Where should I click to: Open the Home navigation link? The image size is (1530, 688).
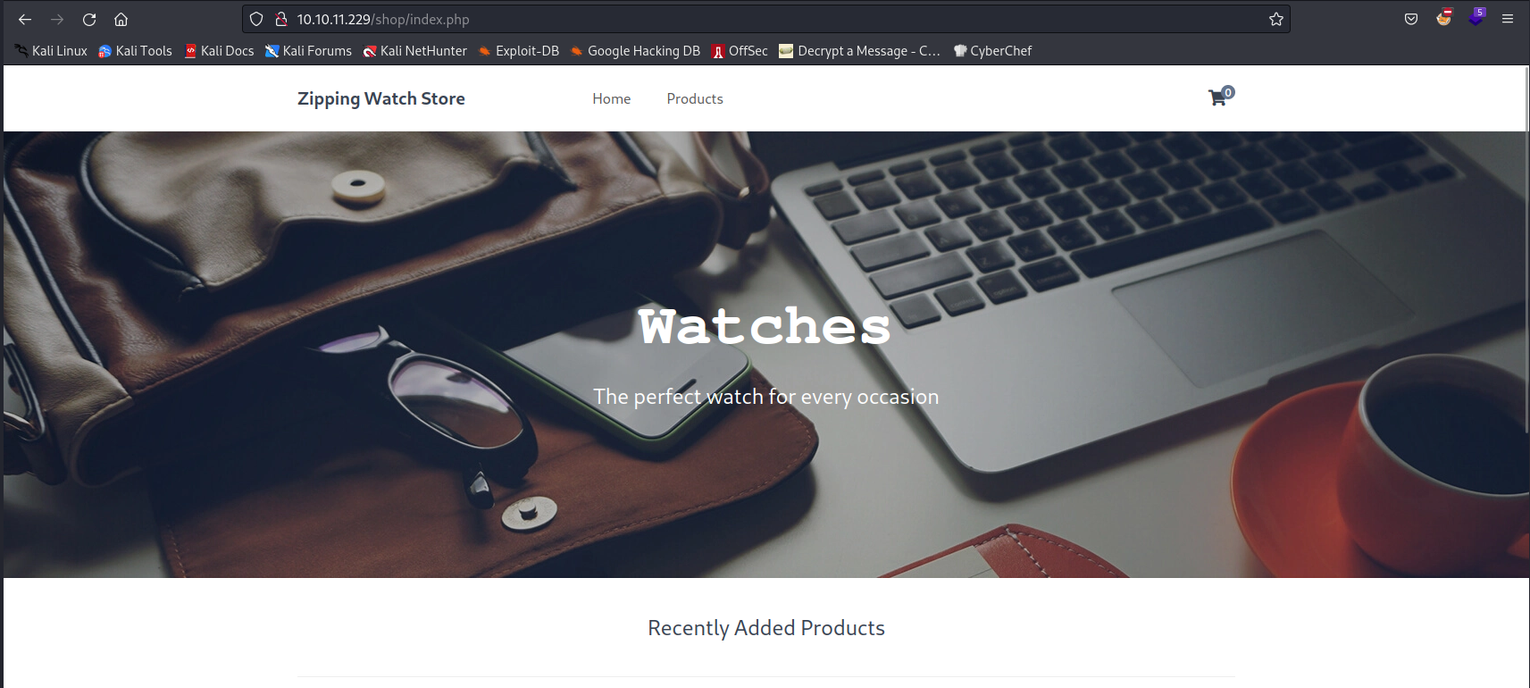(x=611, y=98)
